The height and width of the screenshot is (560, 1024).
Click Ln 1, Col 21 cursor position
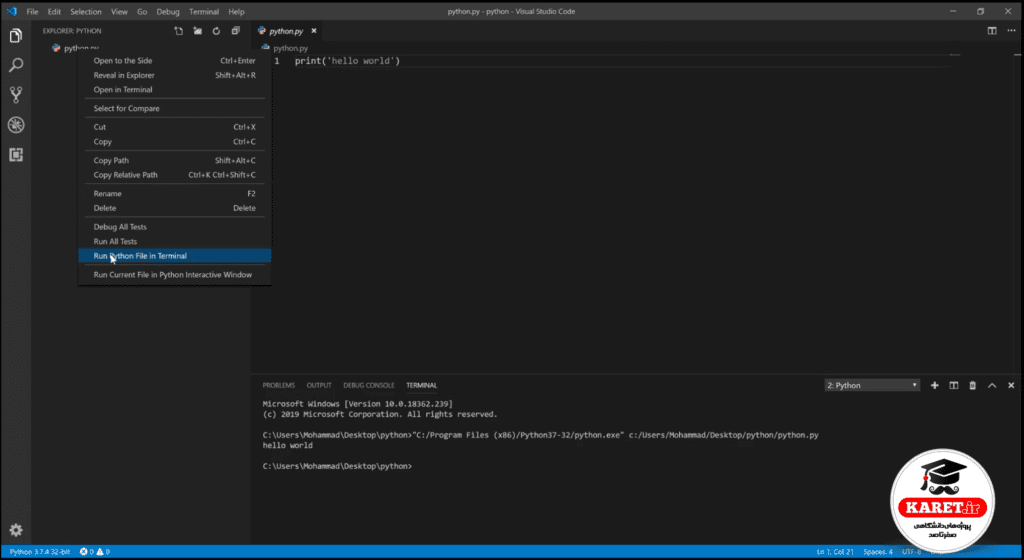click(834, 552)
